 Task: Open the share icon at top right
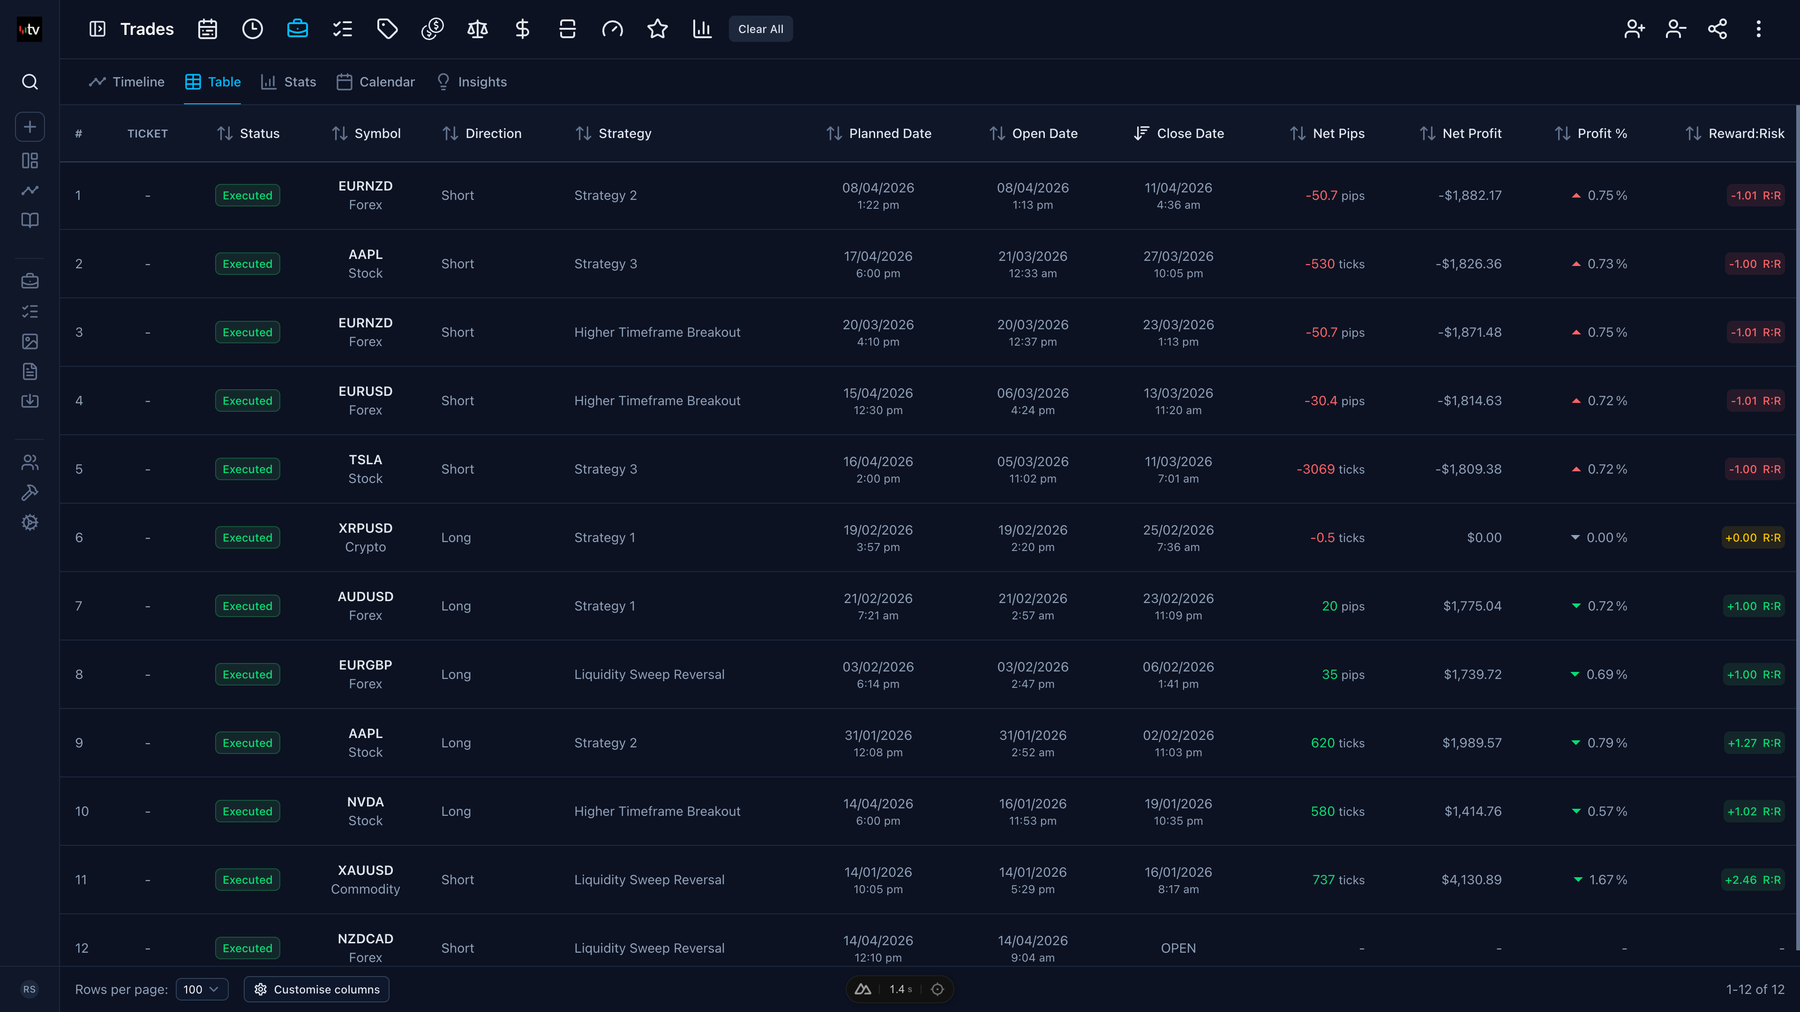coord(1717,29)
